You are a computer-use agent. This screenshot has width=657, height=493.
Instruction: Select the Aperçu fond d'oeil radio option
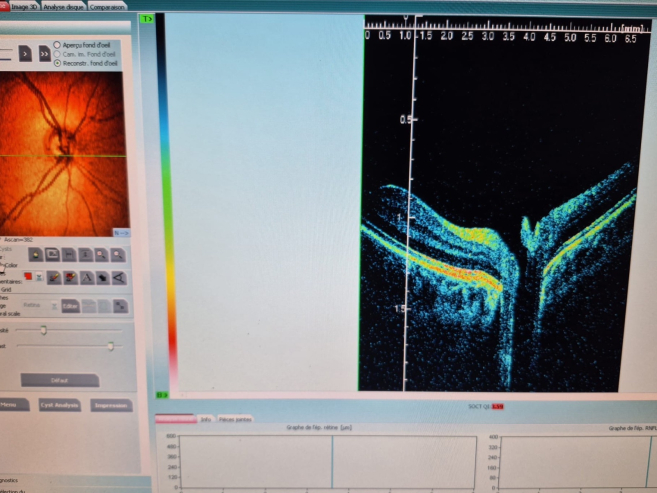(57, 45)
